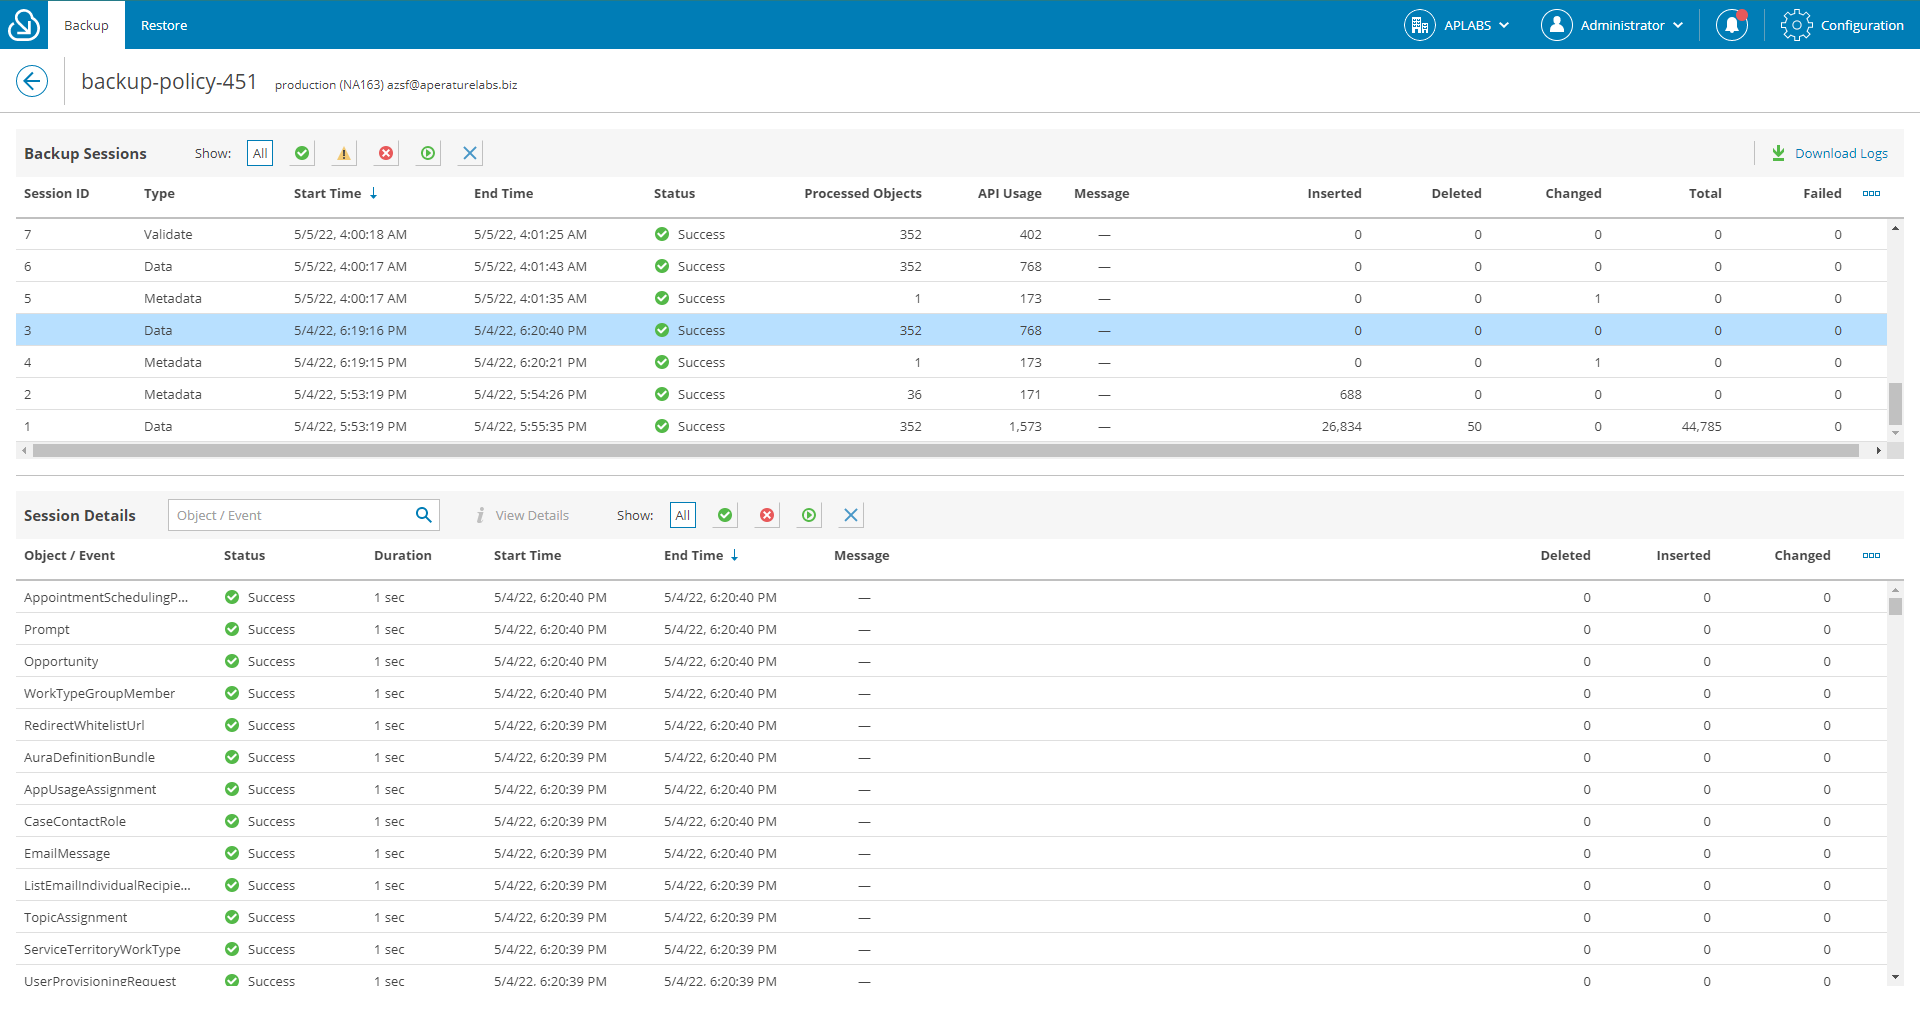1920x1010 pixels.
Task: Show only successful events in Session Details
Action: tap(724, 515)
